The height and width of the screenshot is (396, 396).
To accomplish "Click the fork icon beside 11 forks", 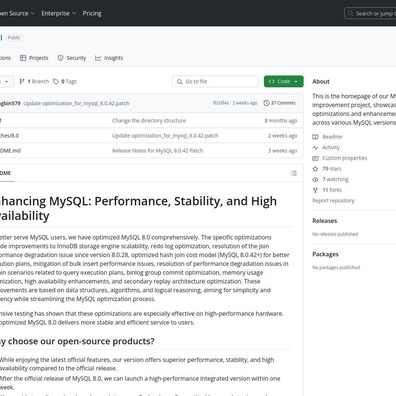I will pyautogui.click(x=315, y=190).
